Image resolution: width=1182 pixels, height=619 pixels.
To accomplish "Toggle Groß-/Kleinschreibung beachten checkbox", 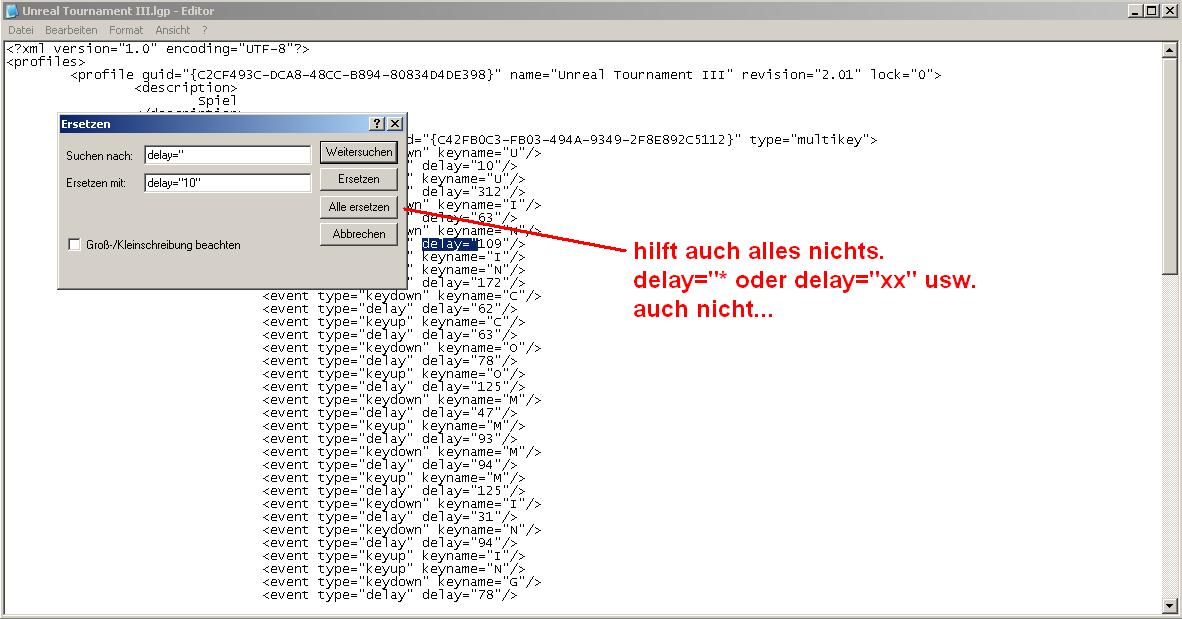I will coord(74,244).
